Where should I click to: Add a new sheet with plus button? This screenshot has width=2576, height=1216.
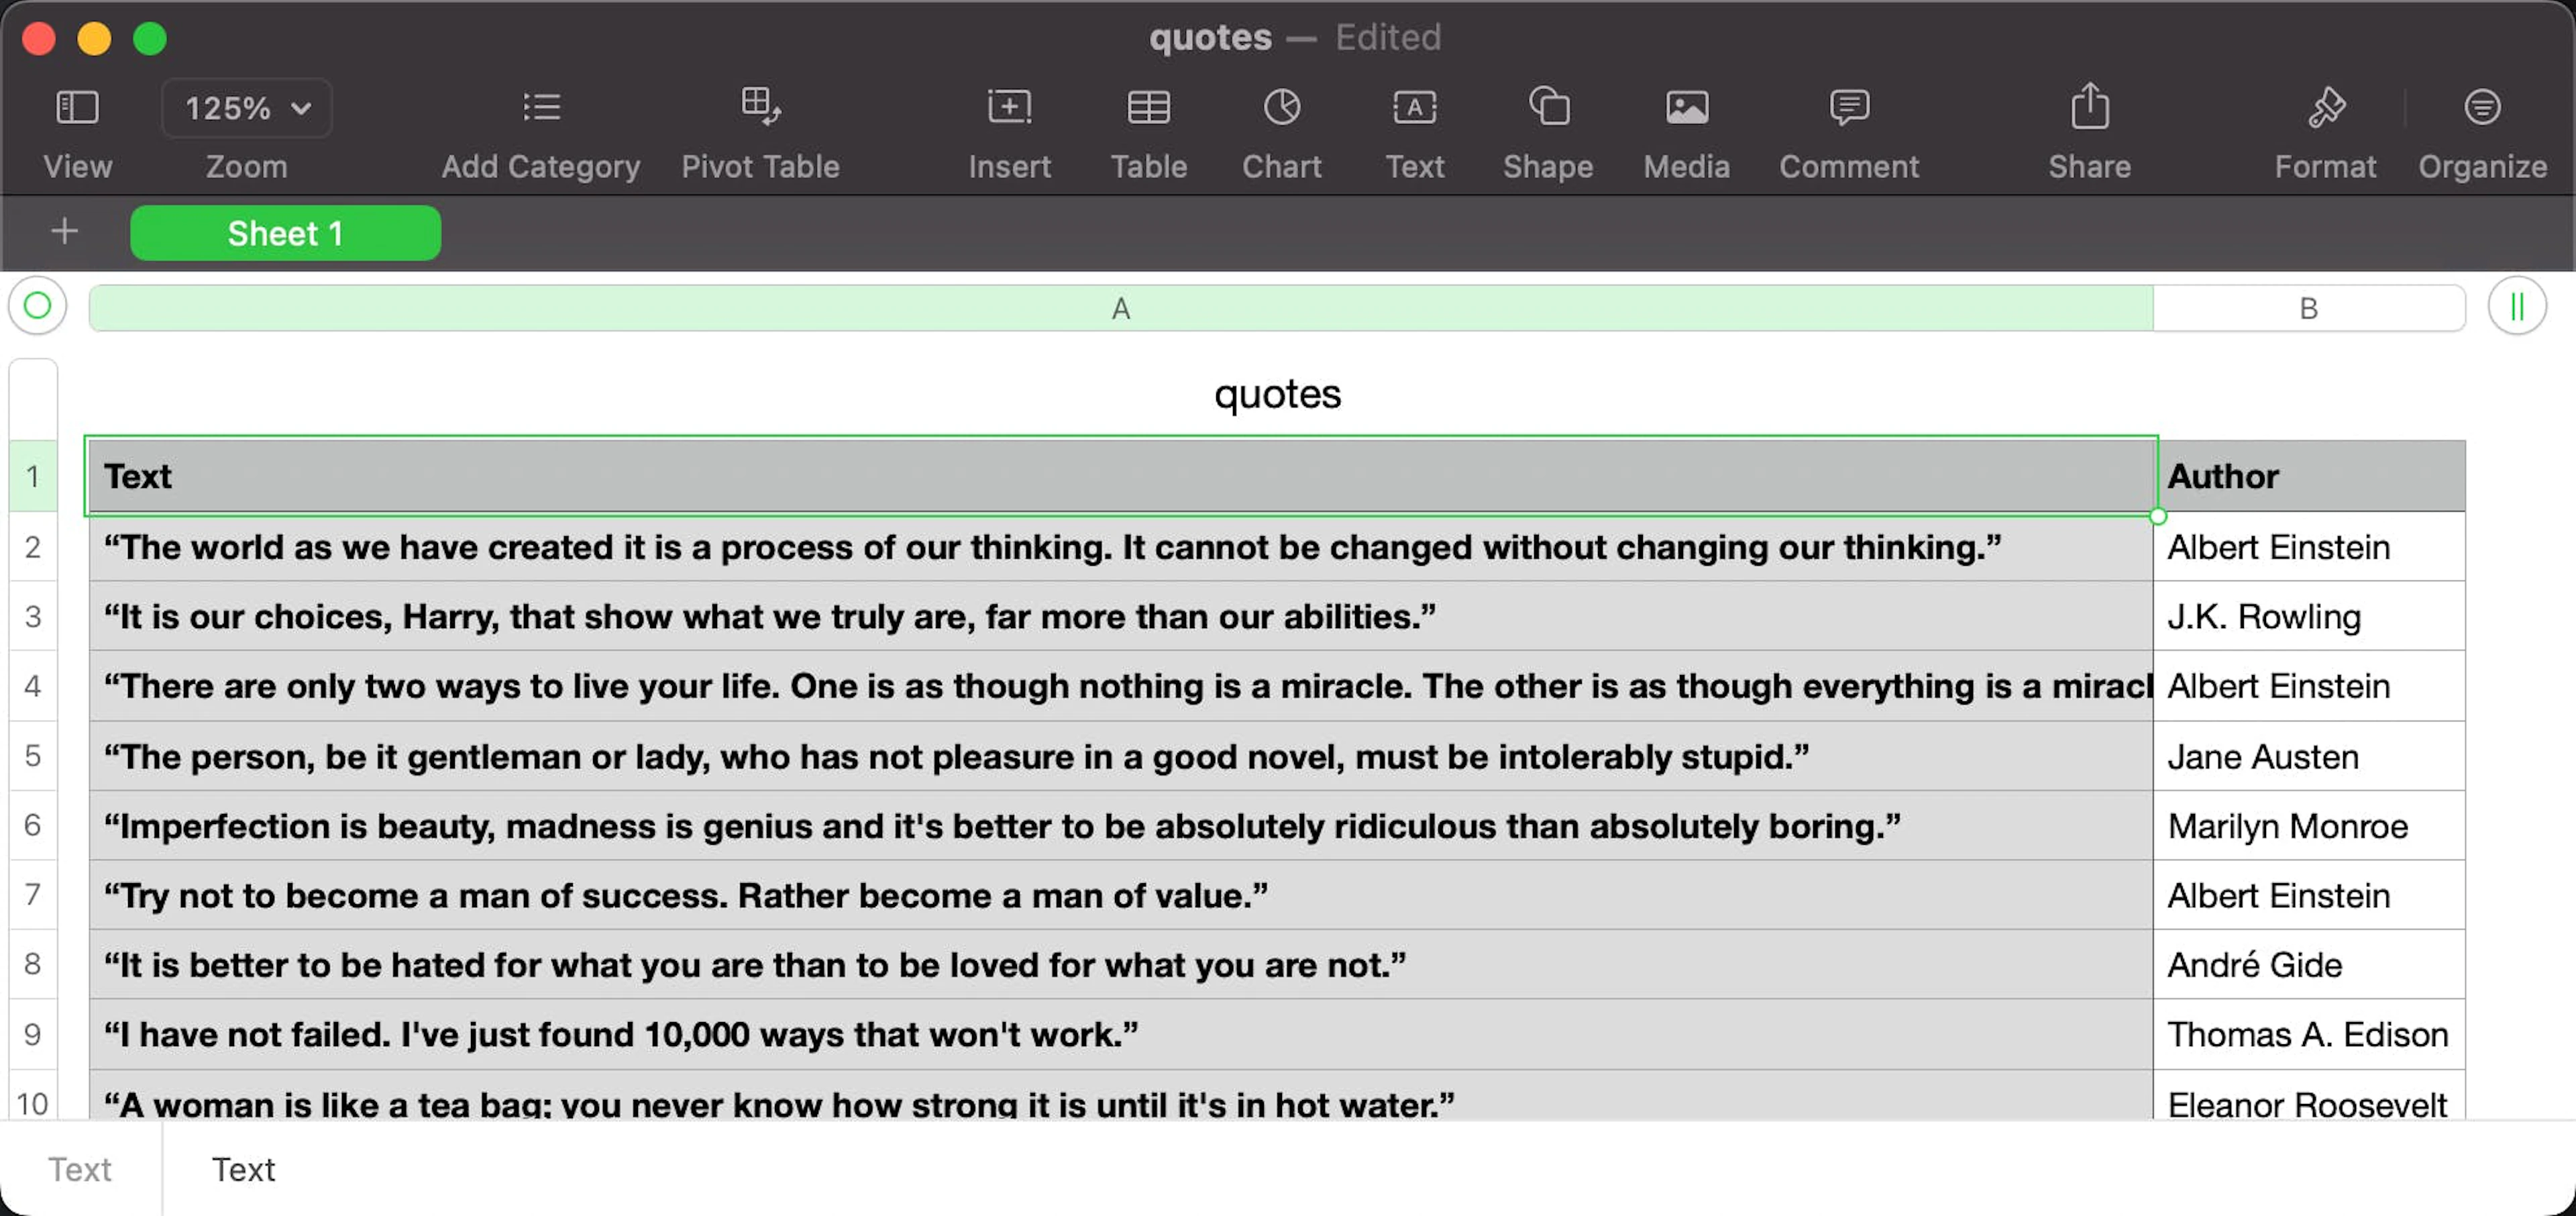pos(64,232)
